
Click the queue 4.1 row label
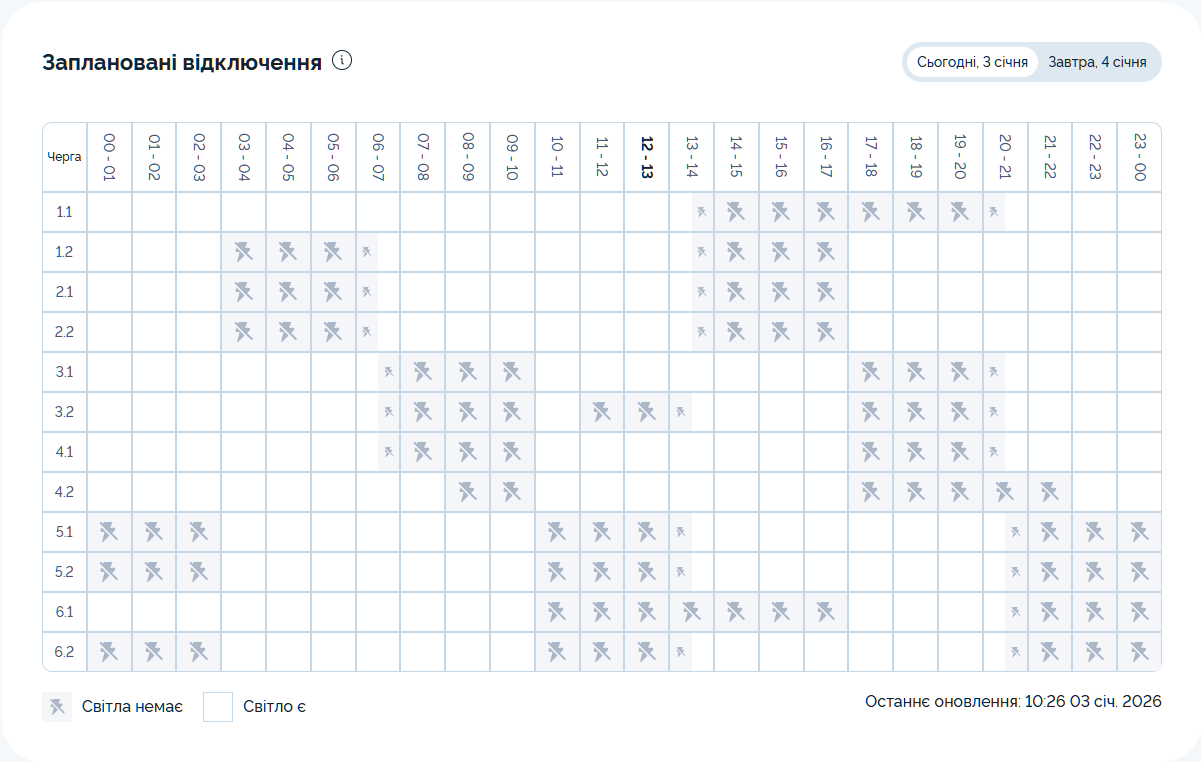pos(64,452)
